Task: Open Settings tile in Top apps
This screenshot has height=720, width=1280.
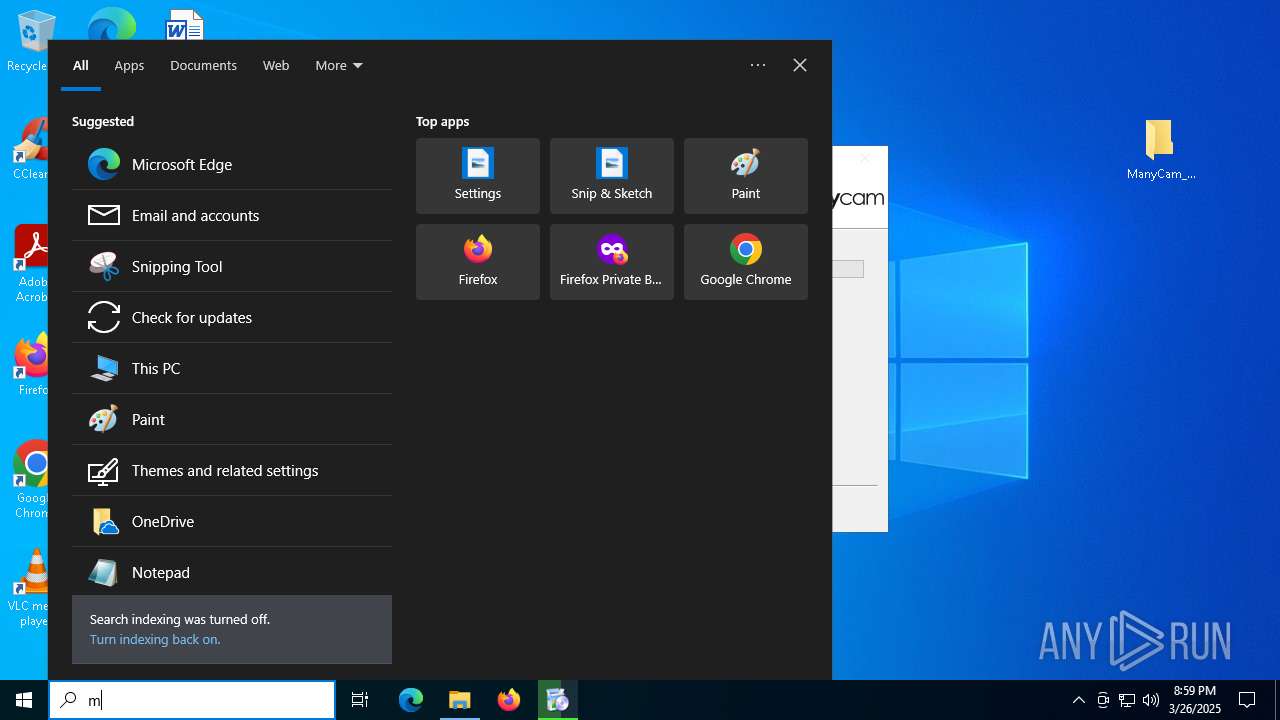Action: [x=478, y=176]
